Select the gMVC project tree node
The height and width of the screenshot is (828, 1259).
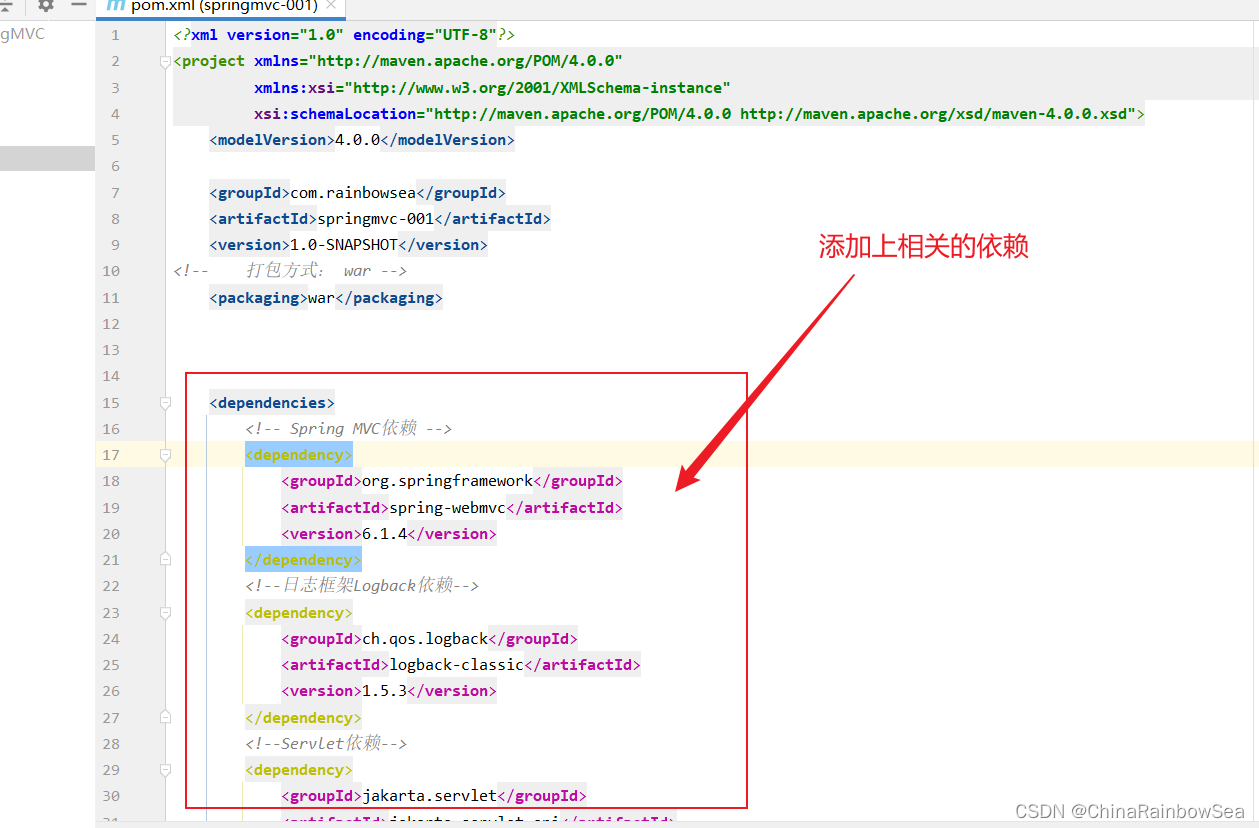click(x=22, y=34)
